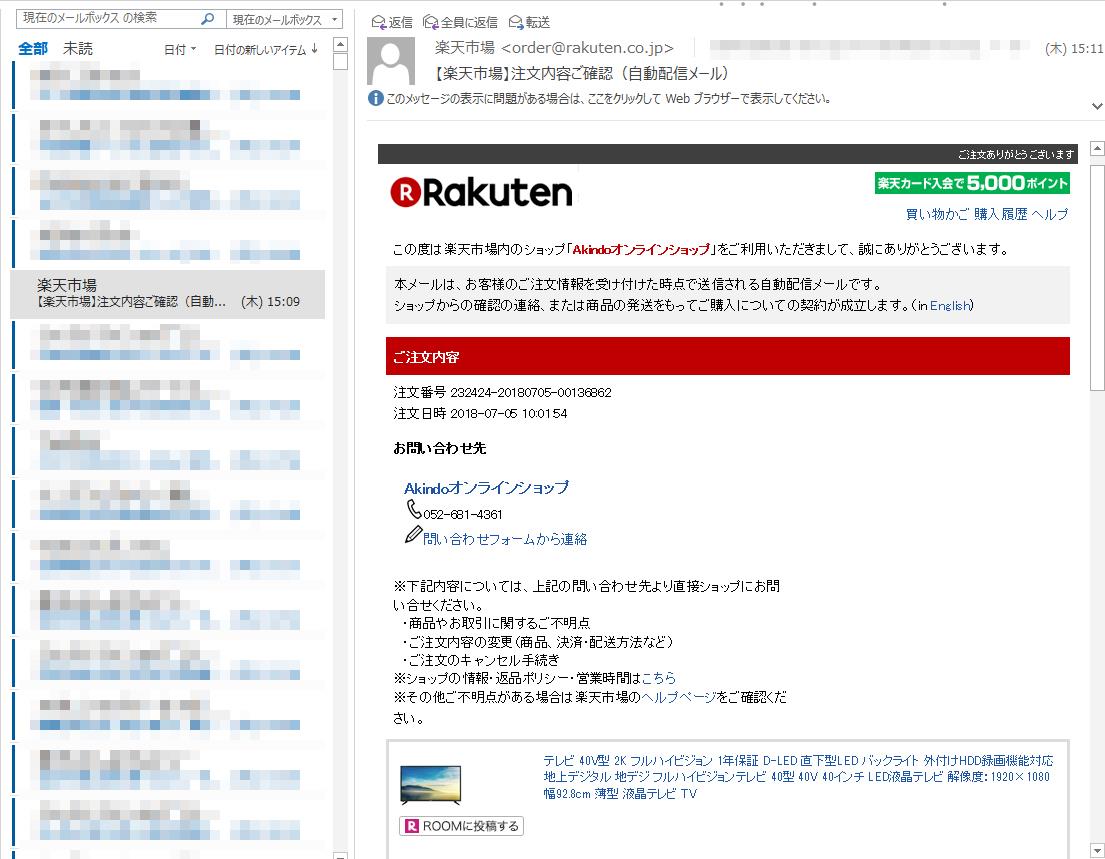This screenshot has width=1105, height=859.
Task: Open the 購入履歴 link
Action: (x=1000, y=214)
